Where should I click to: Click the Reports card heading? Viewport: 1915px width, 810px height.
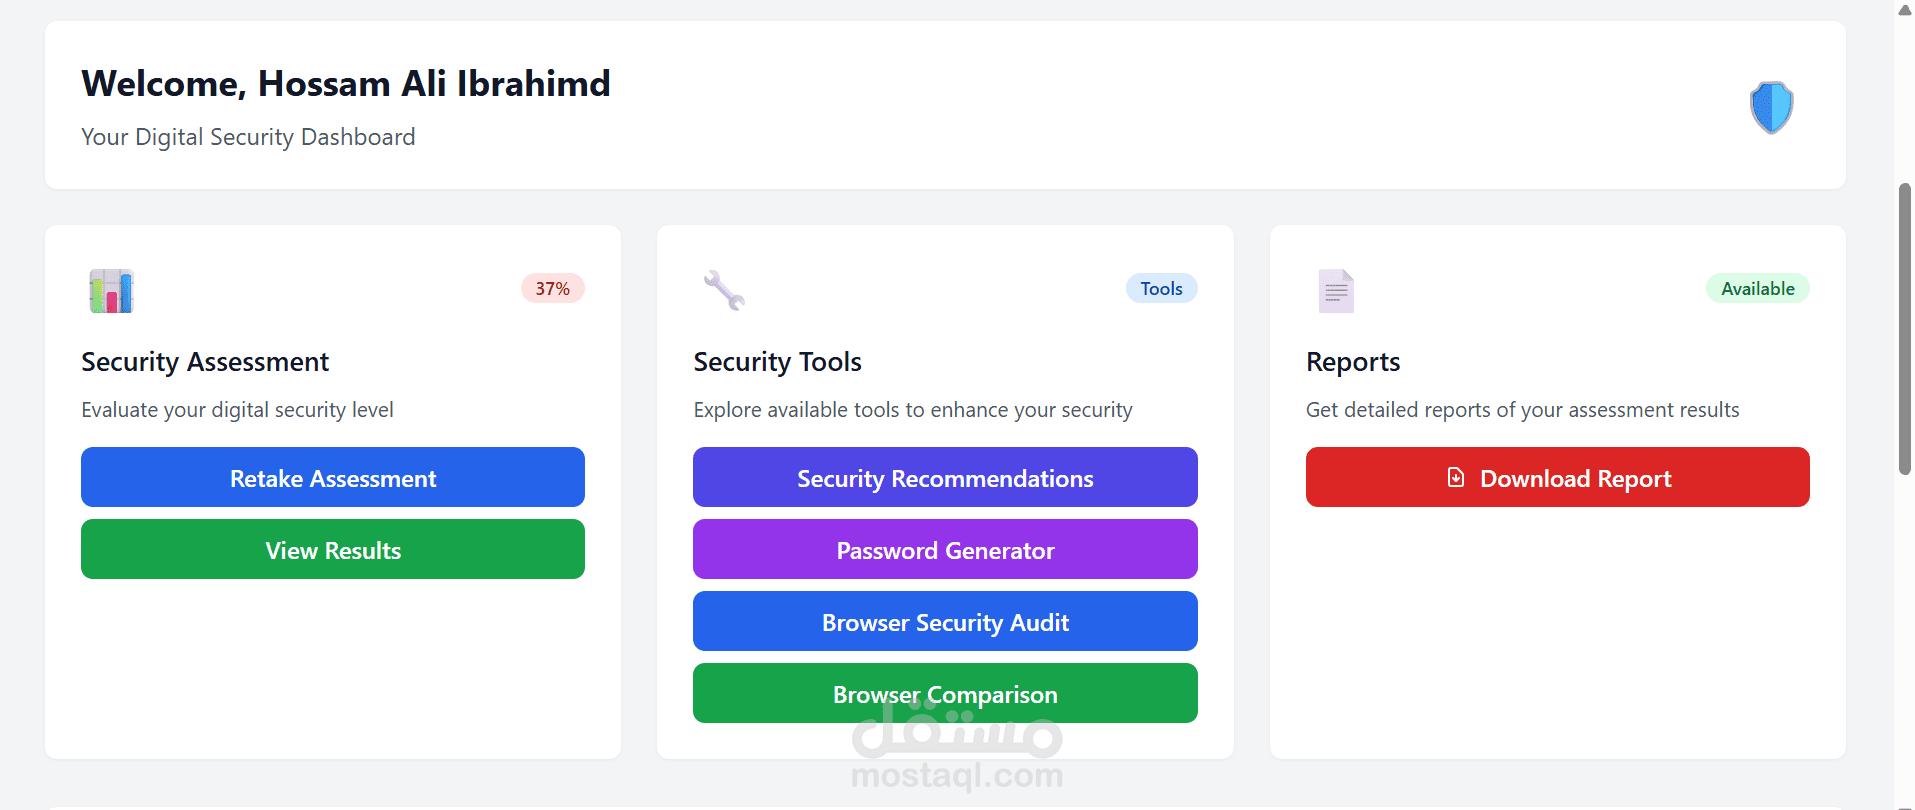[x=1352, y=362]
